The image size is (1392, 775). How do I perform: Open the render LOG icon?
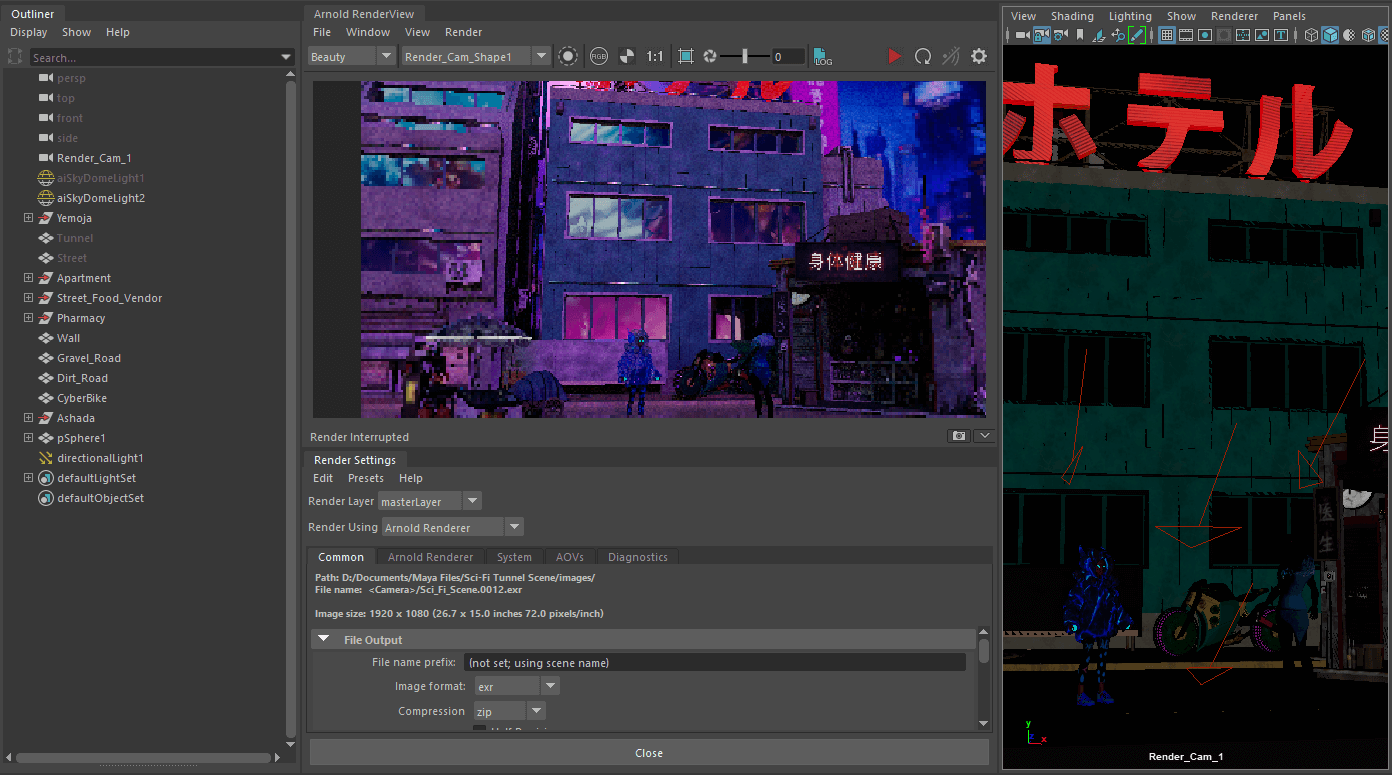tap(822, 57)
